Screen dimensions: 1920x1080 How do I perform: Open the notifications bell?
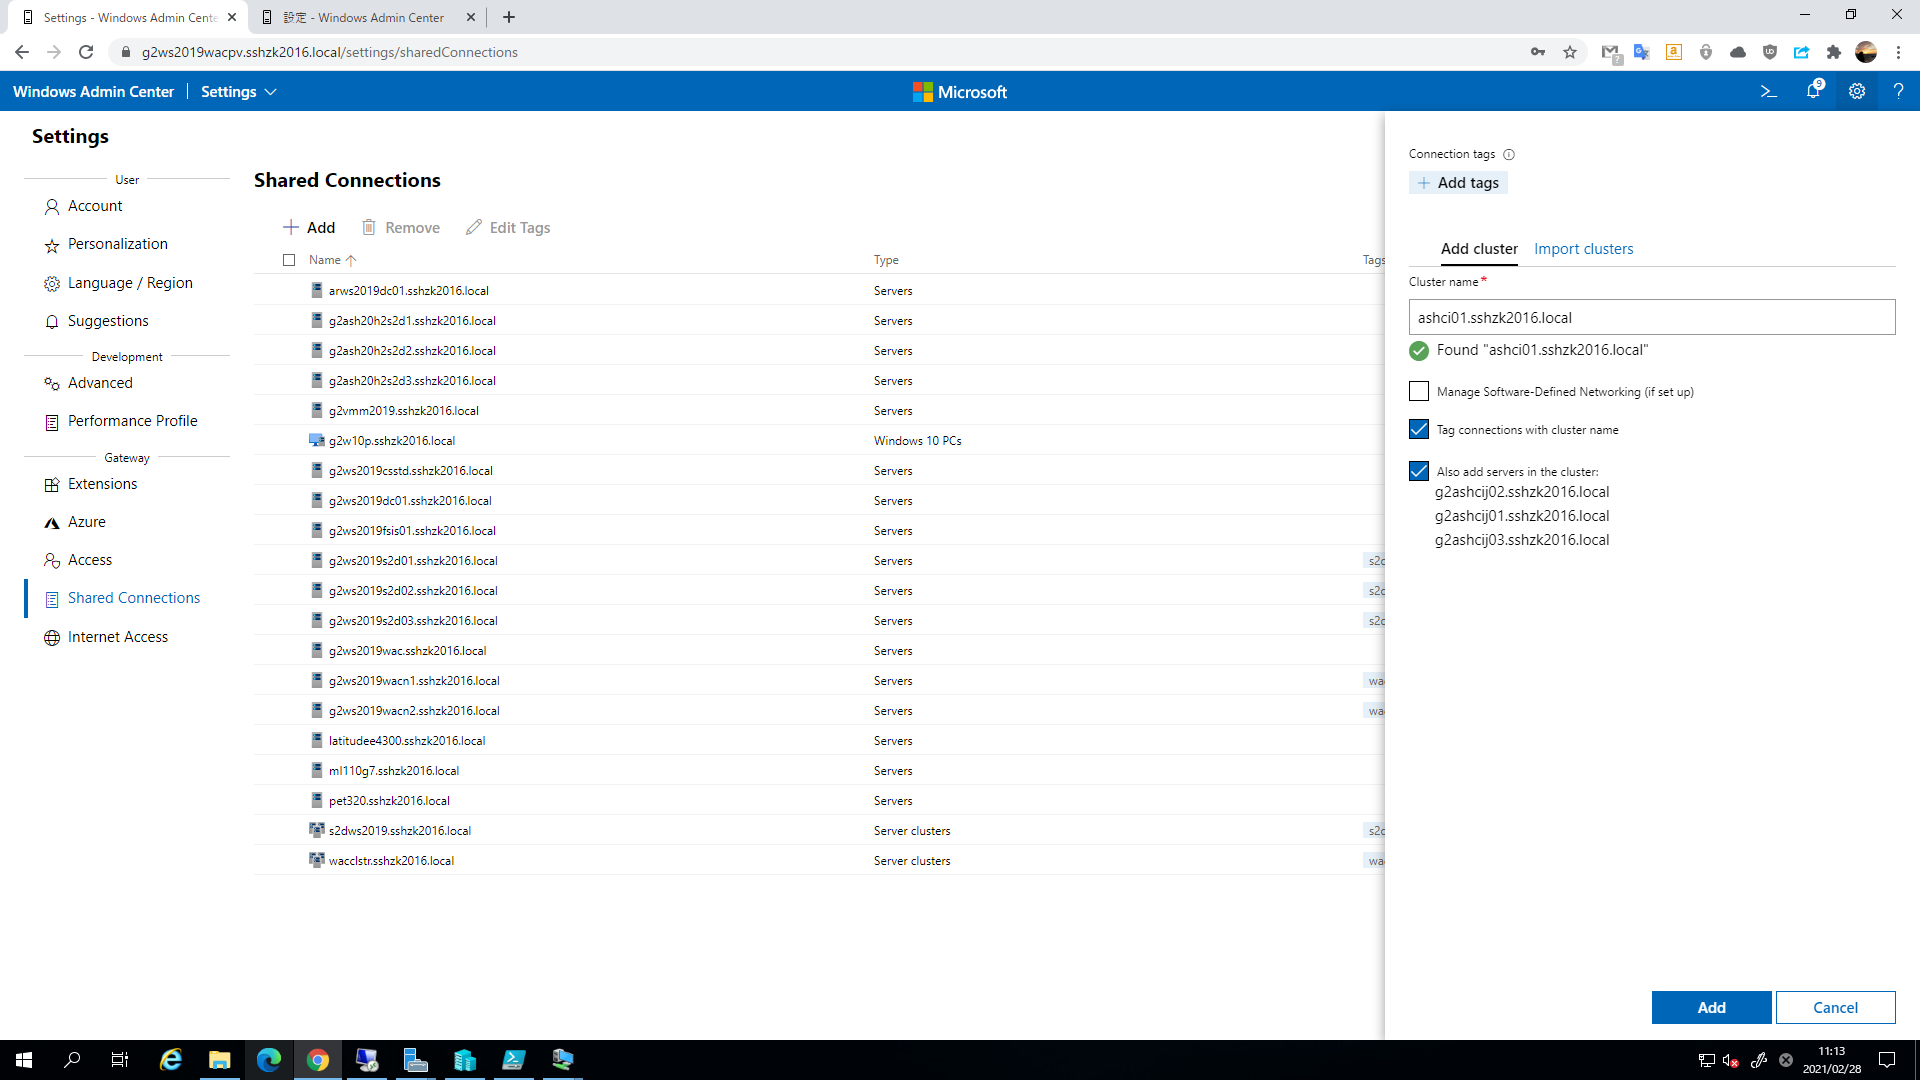1812,91
